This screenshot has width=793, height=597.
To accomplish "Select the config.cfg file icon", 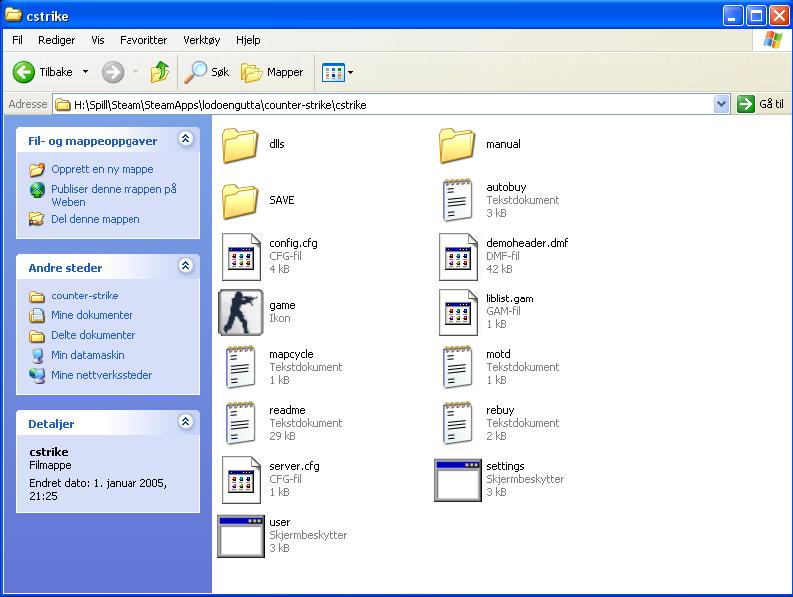I will 240,256.
